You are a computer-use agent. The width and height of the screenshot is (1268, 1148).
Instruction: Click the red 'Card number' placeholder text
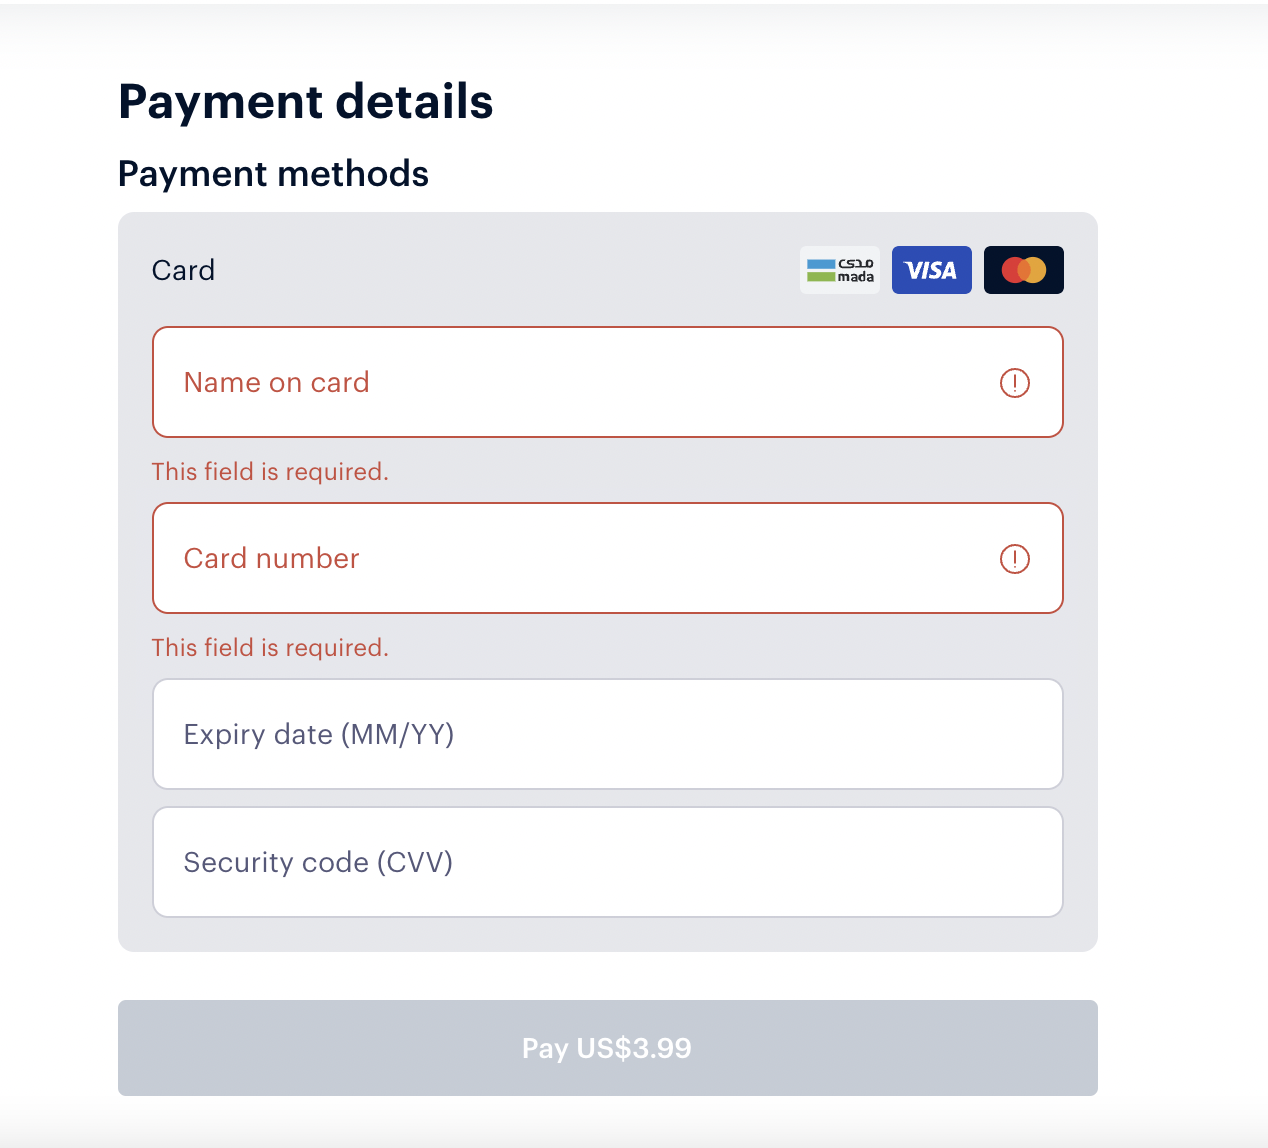(x=271, y=559)
